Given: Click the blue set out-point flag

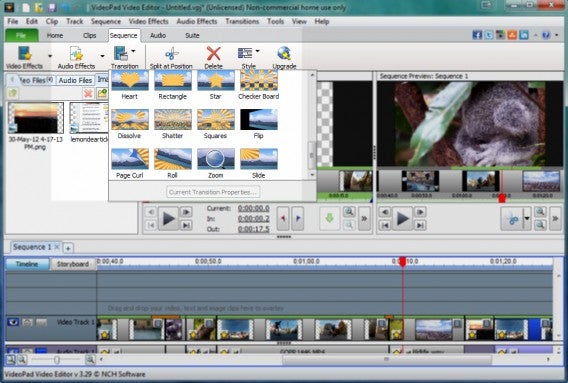Looking at the screenshot, I should (x=298, y=218).
